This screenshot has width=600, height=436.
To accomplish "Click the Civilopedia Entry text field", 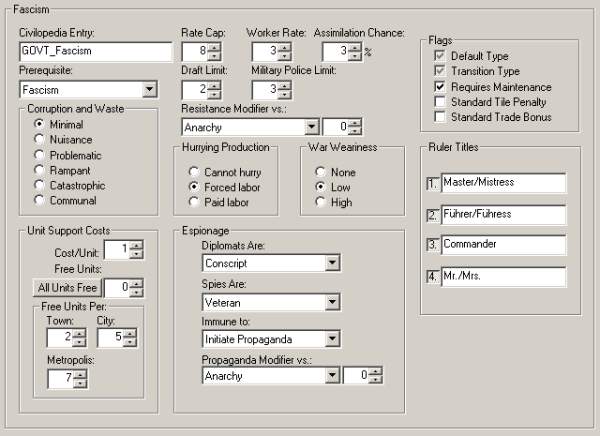I will pyautogui.click(x=95, y=51).
